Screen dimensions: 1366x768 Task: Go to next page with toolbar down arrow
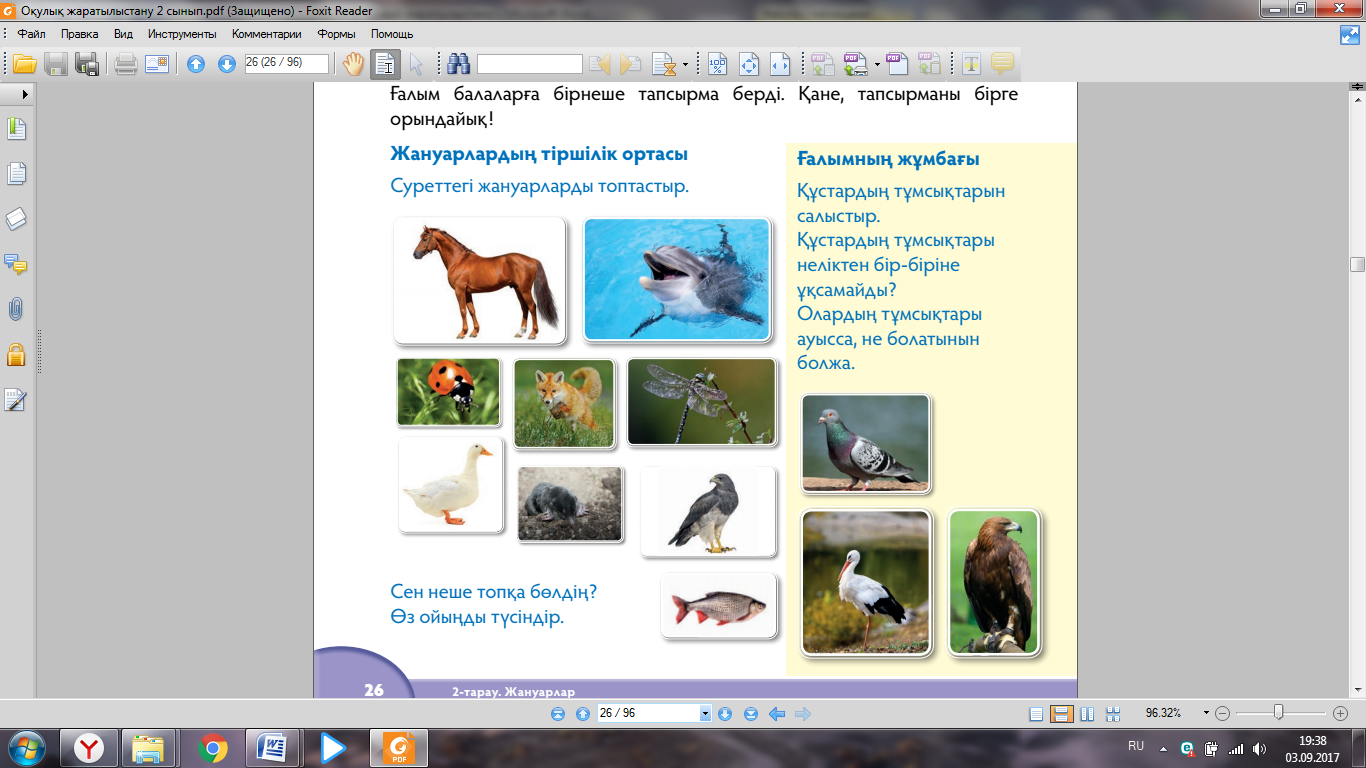(227, 64)
